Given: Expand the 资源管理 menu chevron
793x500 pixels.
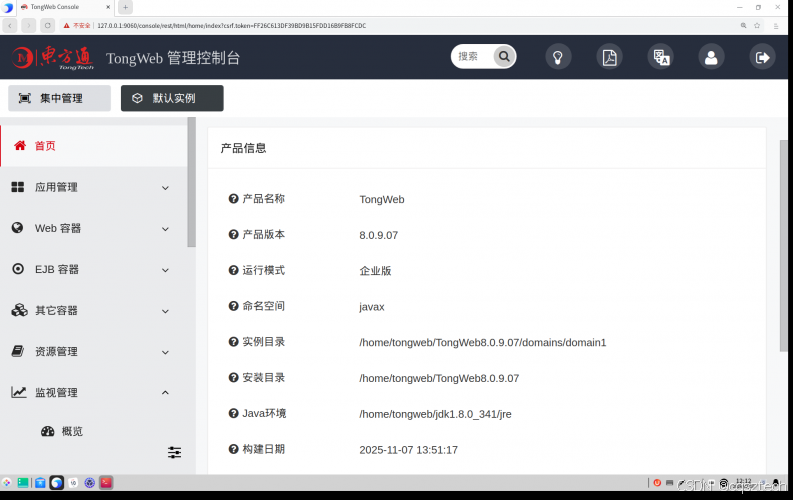Looking at the screenshot, I should [x=165, y=352].
